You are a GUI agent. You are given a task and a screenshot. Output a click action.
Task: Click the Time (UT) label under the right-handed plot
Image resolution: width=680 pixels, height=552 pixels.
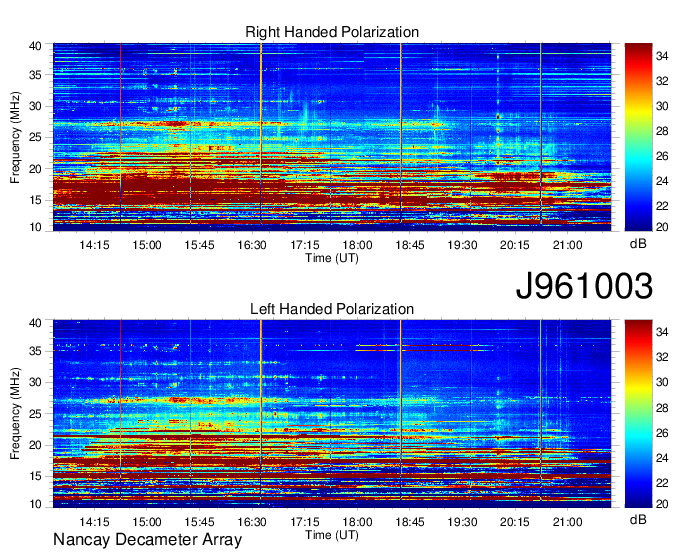click(332, 258)
